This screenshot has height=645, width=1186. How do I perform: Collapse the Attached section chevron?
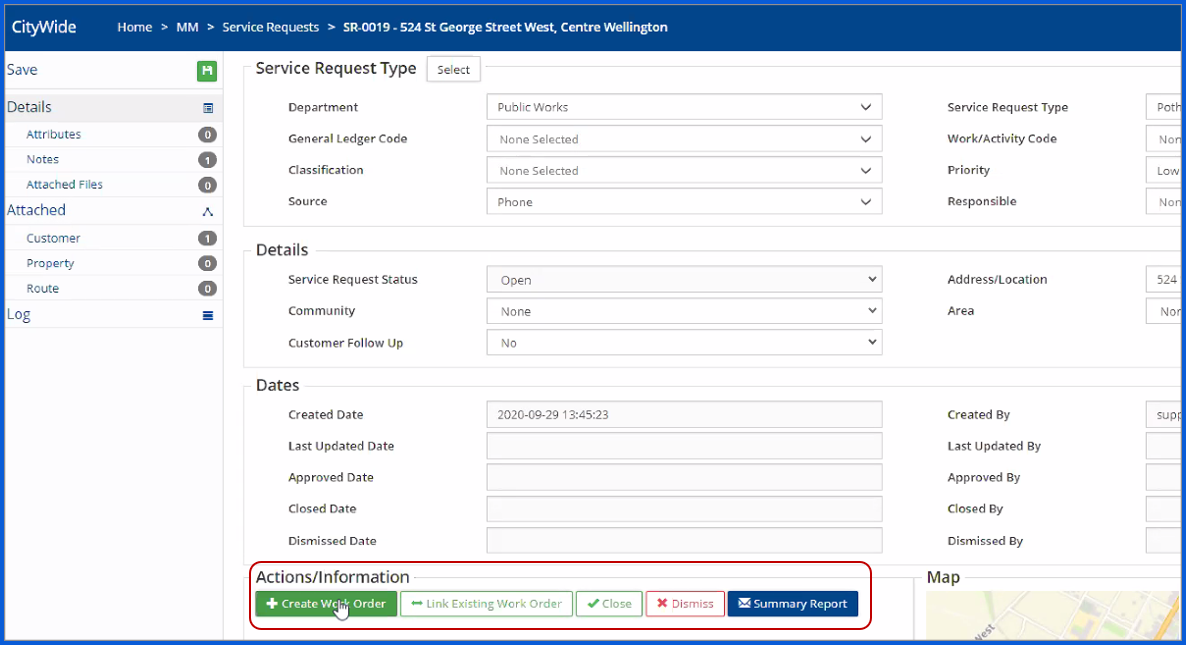coord(208,211)
